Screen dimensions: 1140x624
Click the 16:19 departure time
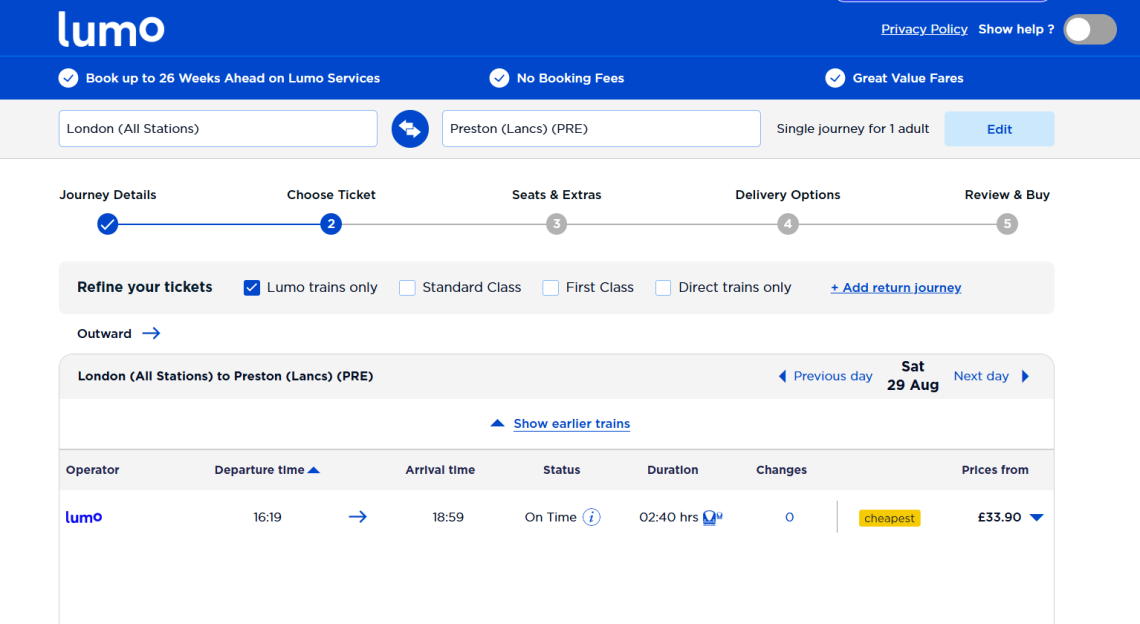pos(267,517)
